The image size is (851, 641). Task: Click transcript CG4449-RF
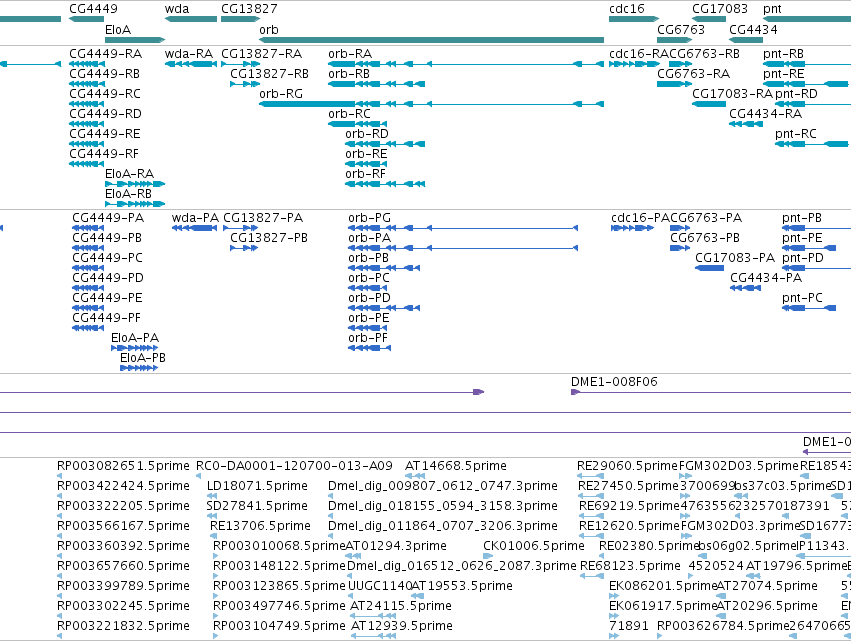[x=104, y=154]
